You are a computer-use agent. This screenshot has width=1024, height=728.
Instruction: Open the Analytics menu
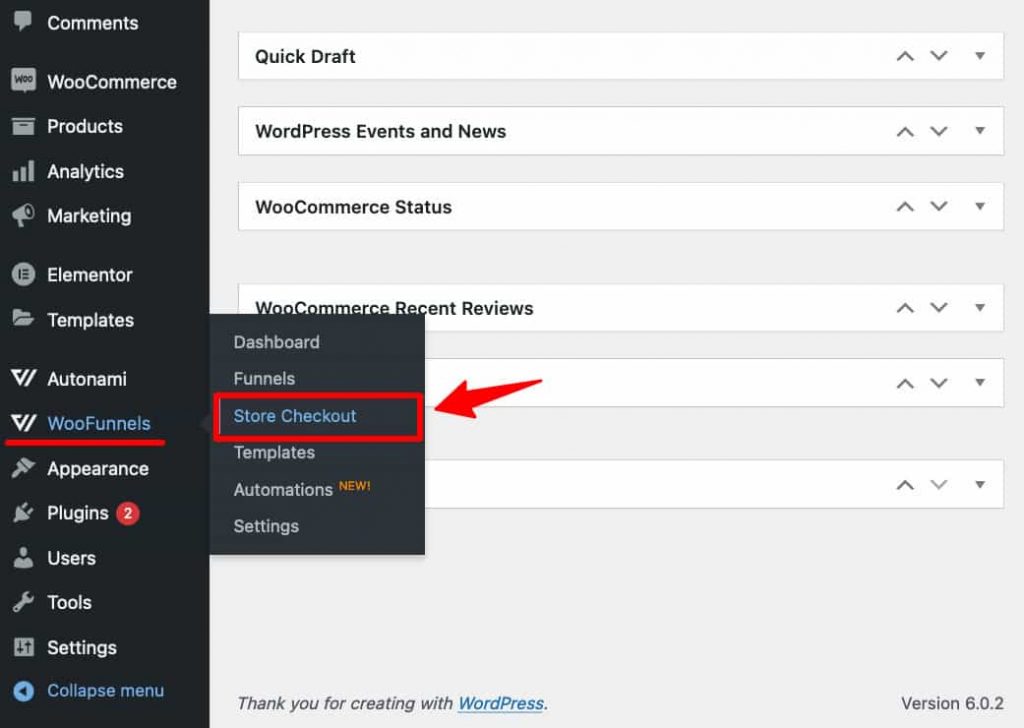[x=85, y=172]
